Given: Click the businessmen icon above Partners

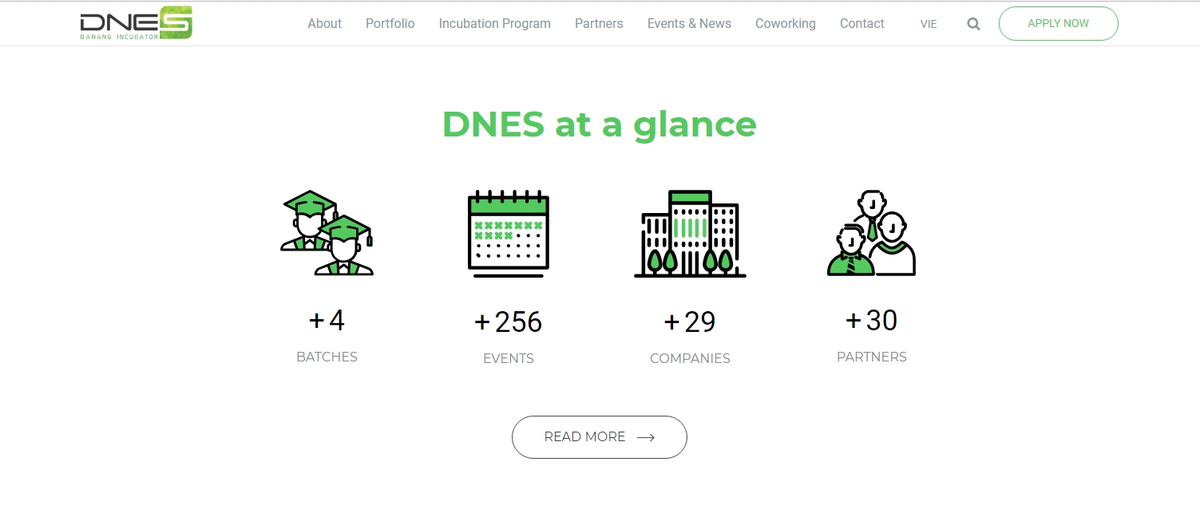Looking at the screenshot, I should (x=871, y=233).
